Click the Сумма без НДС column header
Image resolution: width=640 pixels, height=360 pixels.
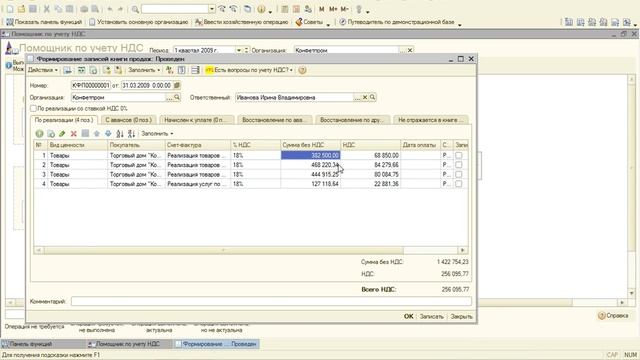click(x=310, y=145)
